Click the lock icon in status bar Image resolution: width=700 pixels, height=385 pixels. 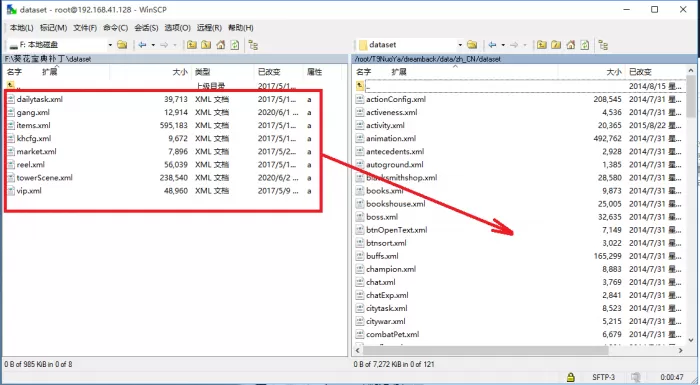pos(571,377)
